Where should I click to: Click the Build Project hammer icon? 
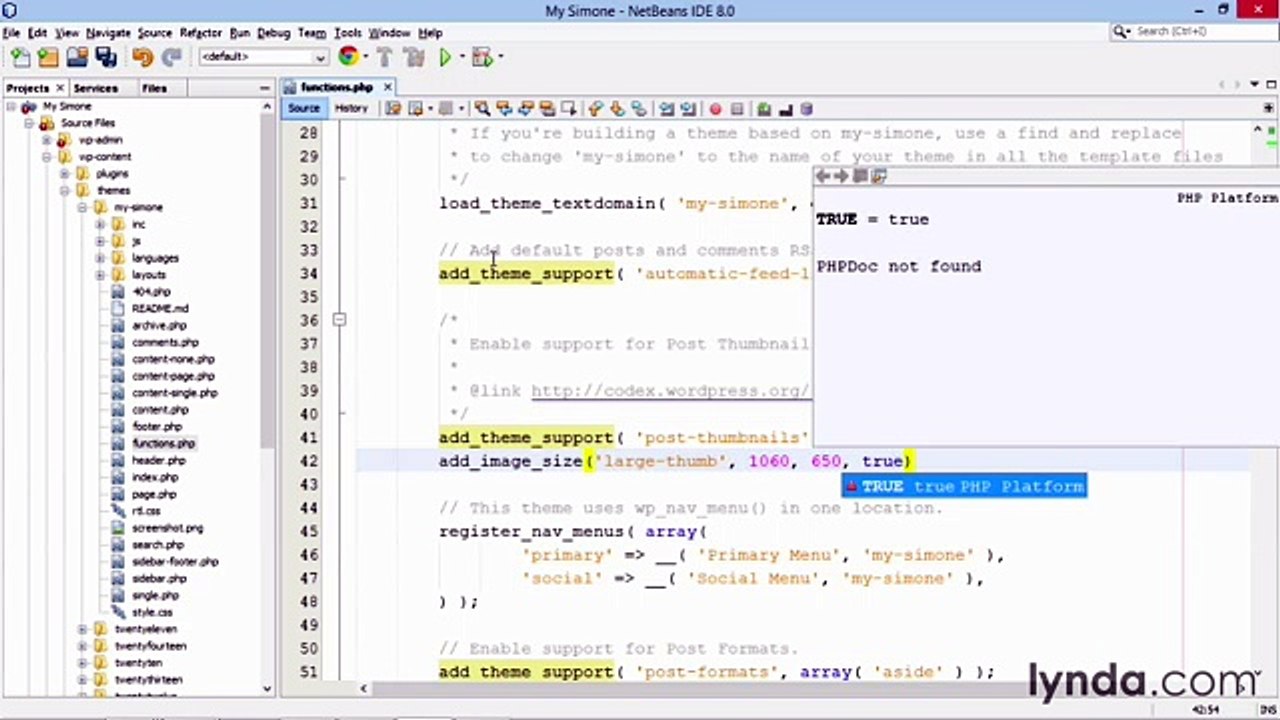click(384, 58)
